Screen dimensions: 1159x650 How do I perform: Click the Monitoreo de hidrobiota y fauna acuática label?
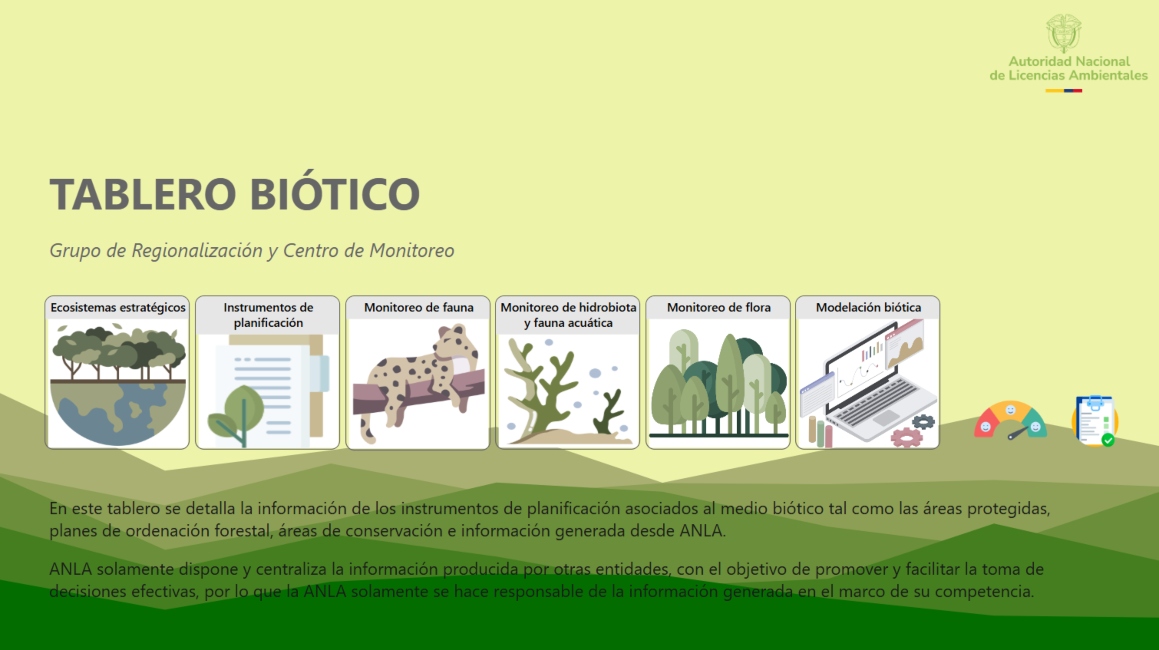pos(567,314)
